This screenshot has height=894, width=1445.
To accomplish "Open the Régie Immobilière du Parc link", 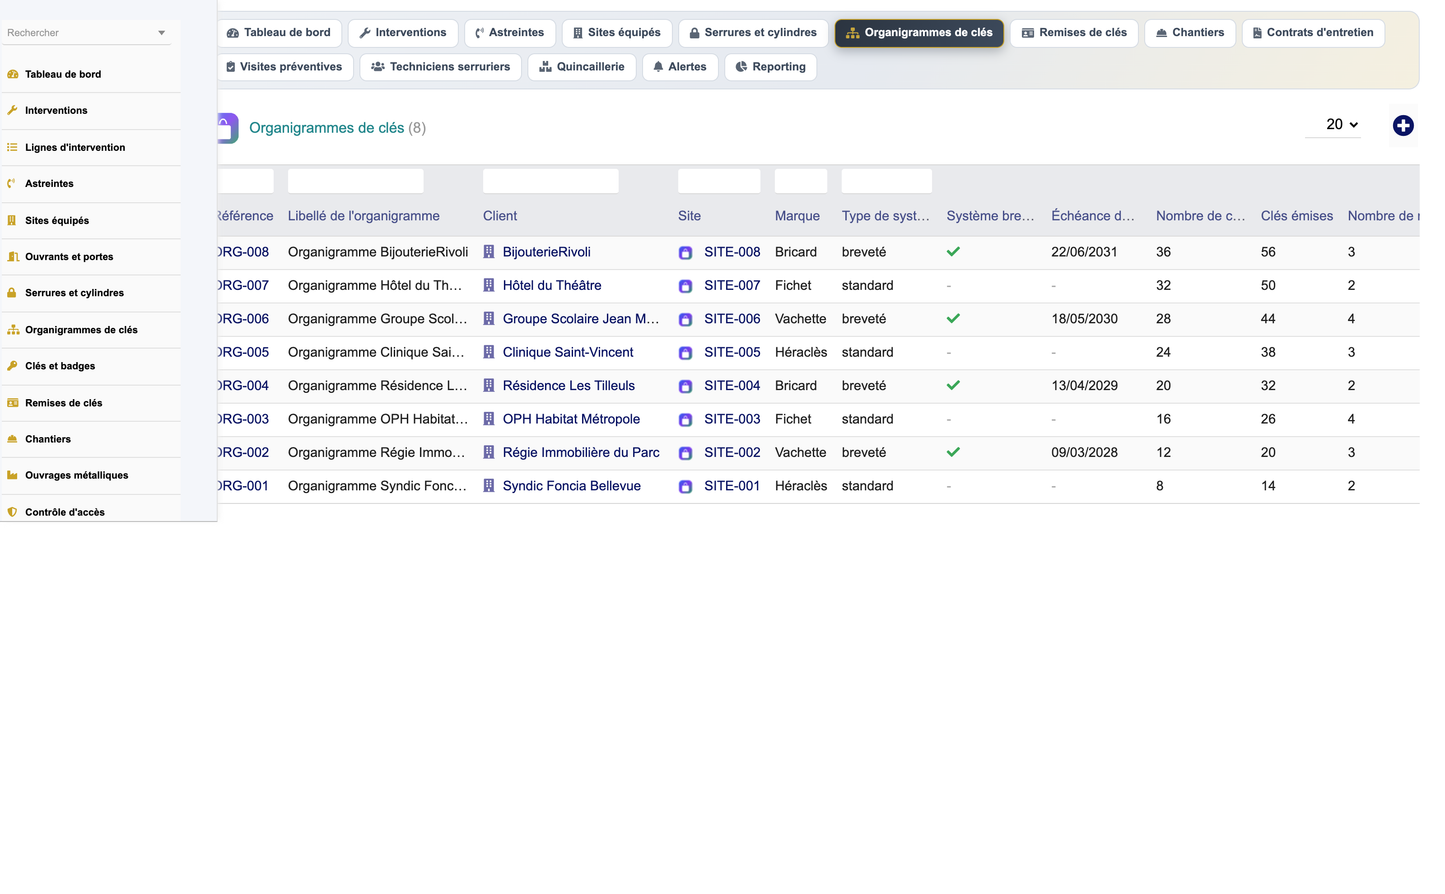I will click(x=581, y=452).
